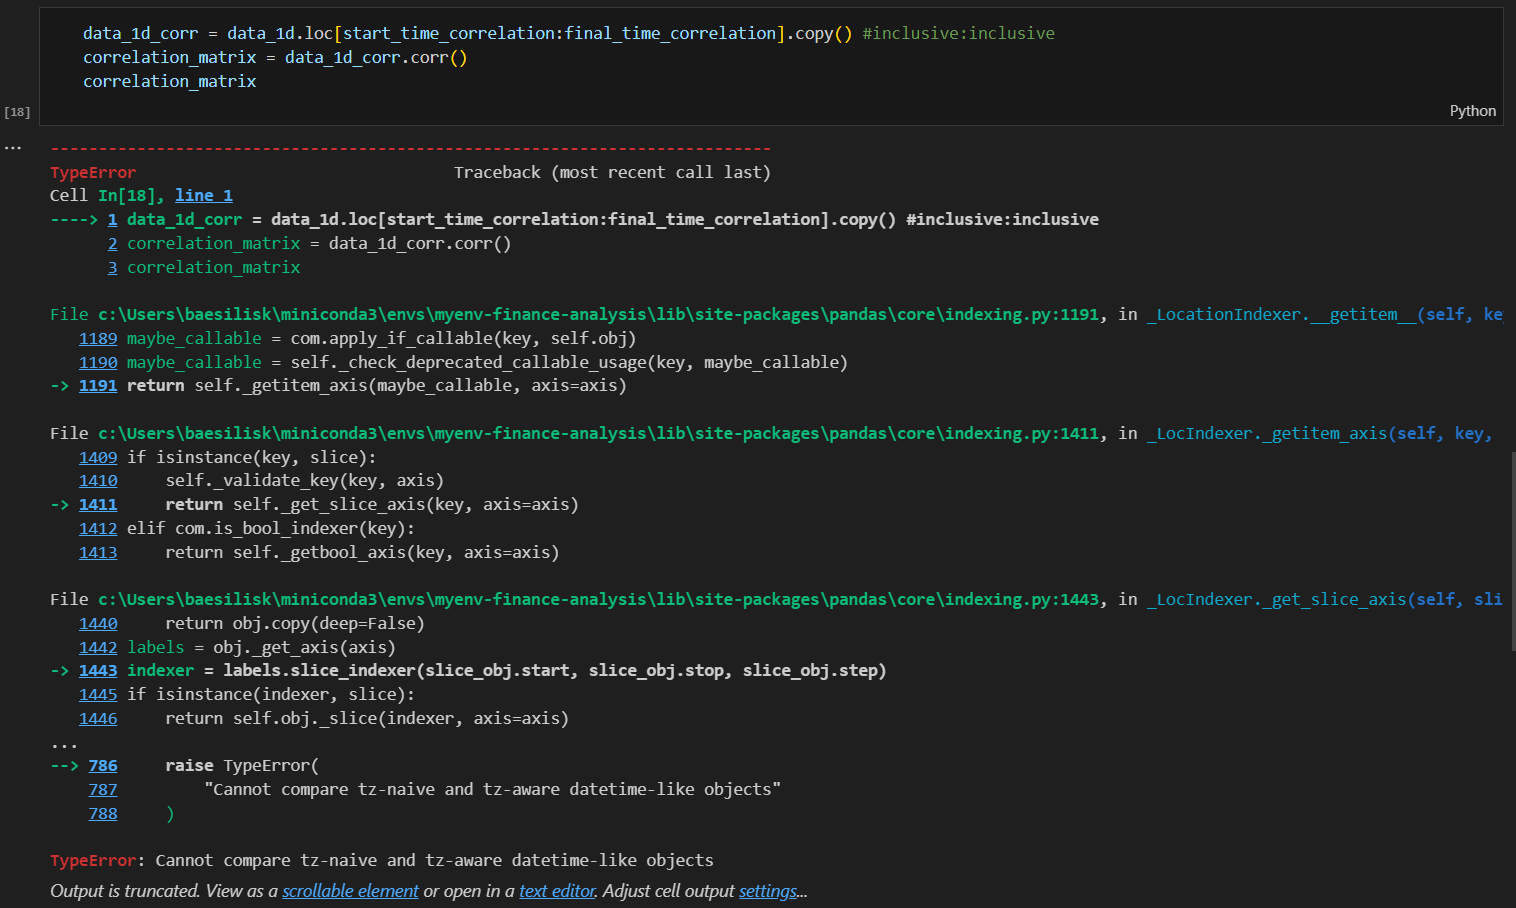Open the 'scrollable element' link
1516x908 pixels.
[x=350, y=891]
